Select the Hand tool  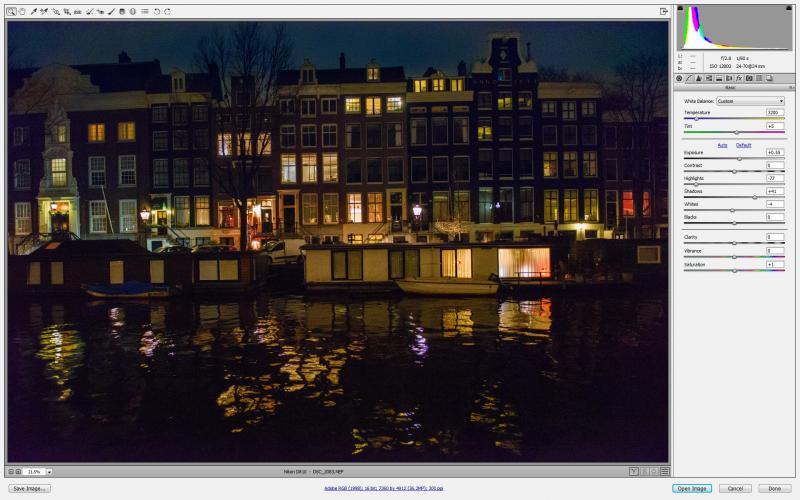point(22,11)
